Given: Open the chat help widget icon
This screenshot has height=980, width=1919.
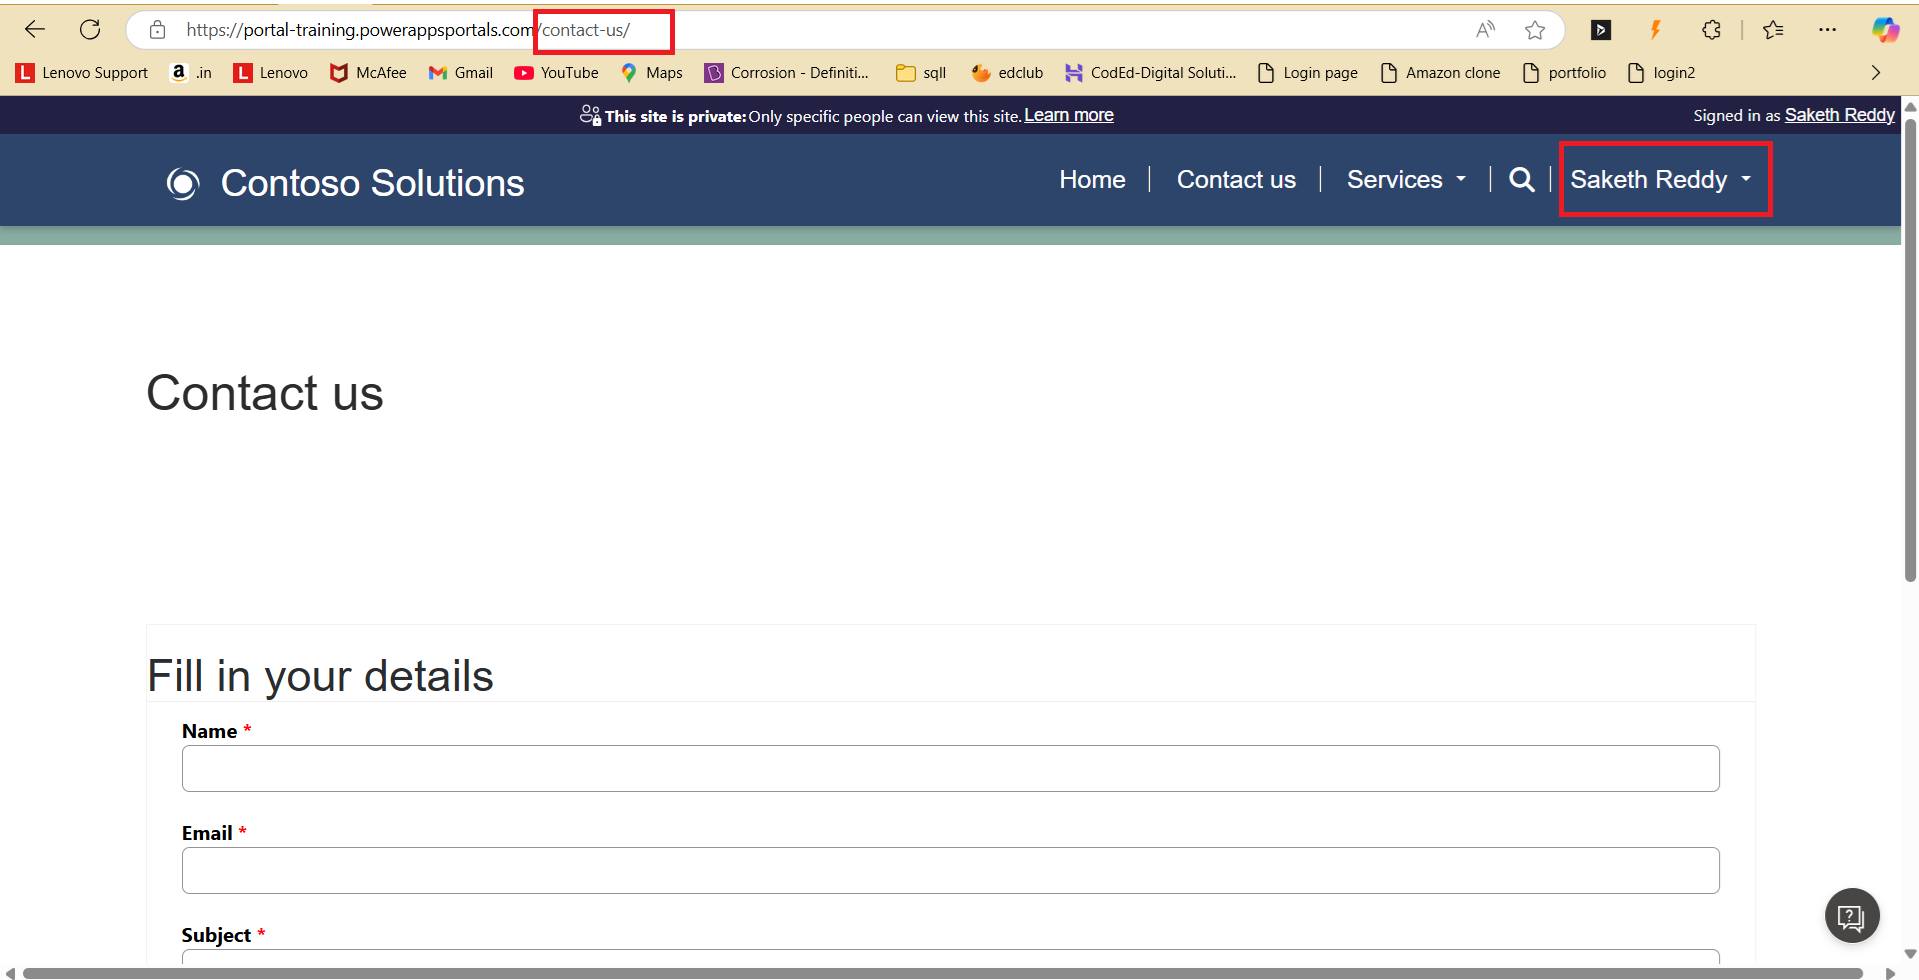Looking at the screenshot, I should pyautogui.click(x=1852, y=915).
